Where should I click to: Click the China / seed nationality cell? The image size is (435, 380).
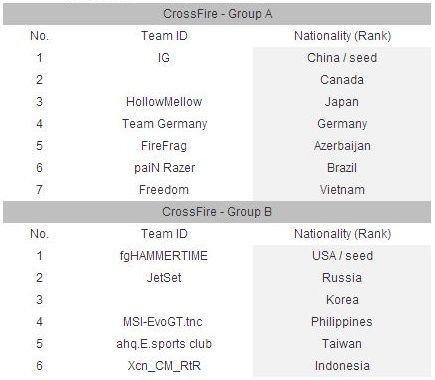coord(342,58)
